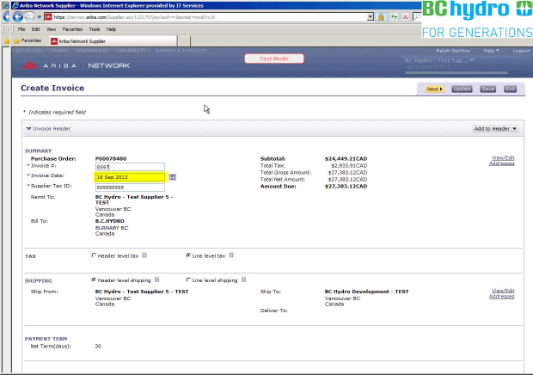Click the Amount Due value $27,383.12CAD
The height and width of the screenshot is (375, 533).
click(346, 186)
